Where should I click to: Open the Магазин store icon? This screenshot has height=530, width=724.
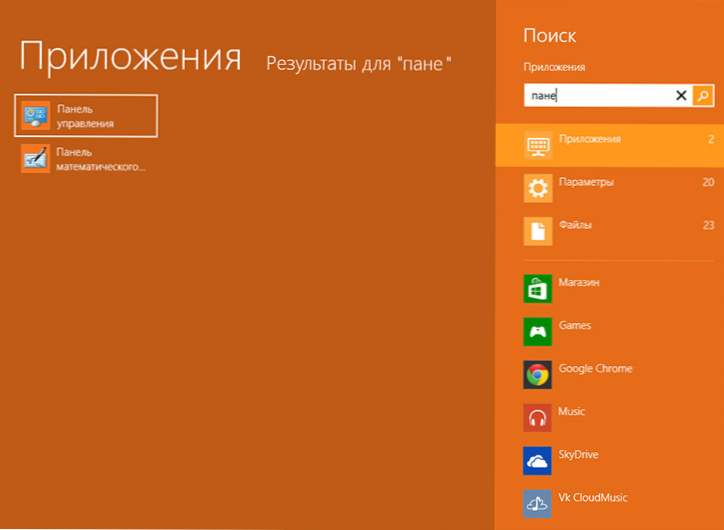pyautogui.click(x=537, y=289)
